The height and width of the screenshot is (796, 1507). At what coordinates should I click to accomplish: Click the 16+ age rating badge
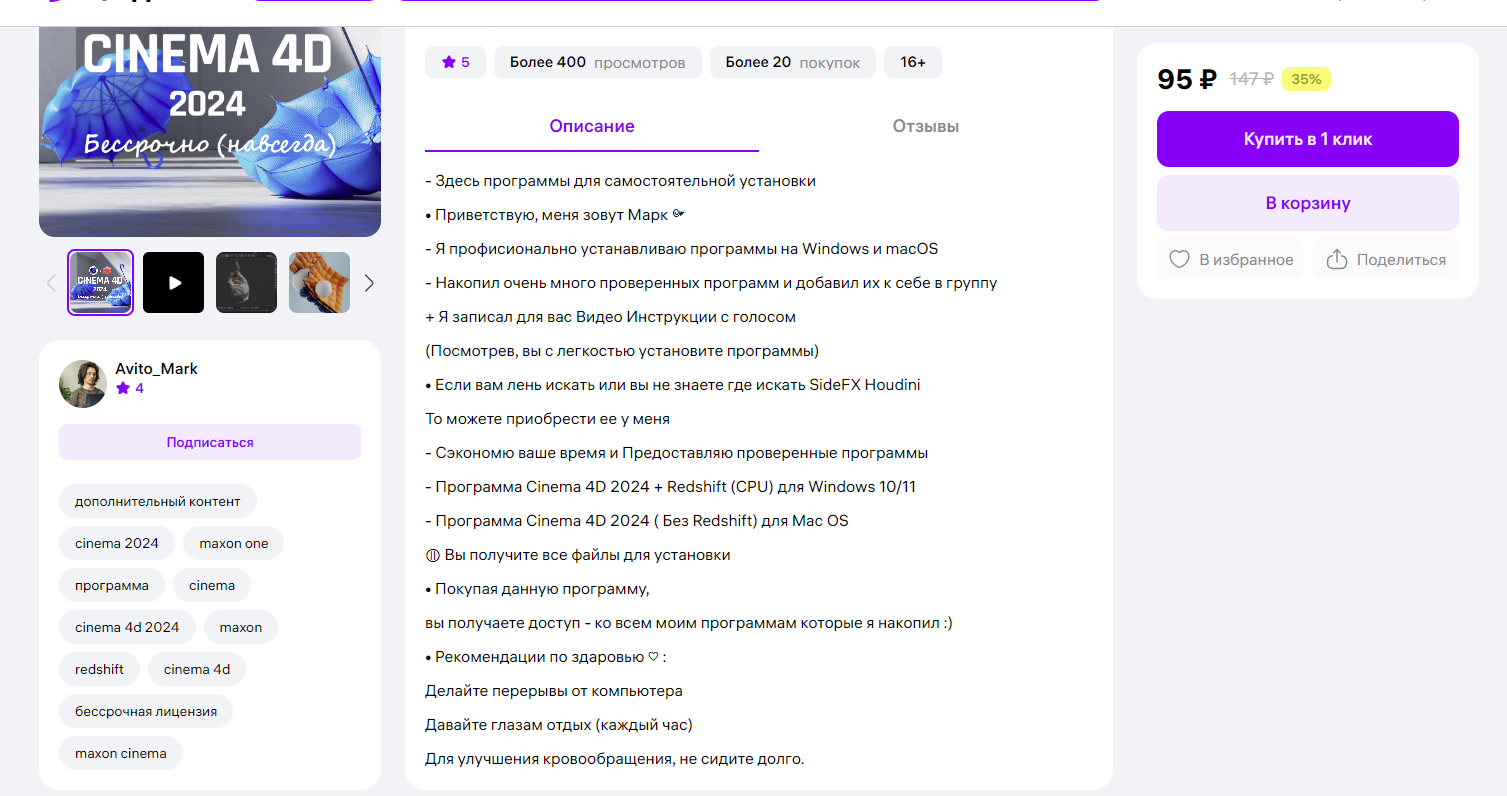click(x=913, y=62)
